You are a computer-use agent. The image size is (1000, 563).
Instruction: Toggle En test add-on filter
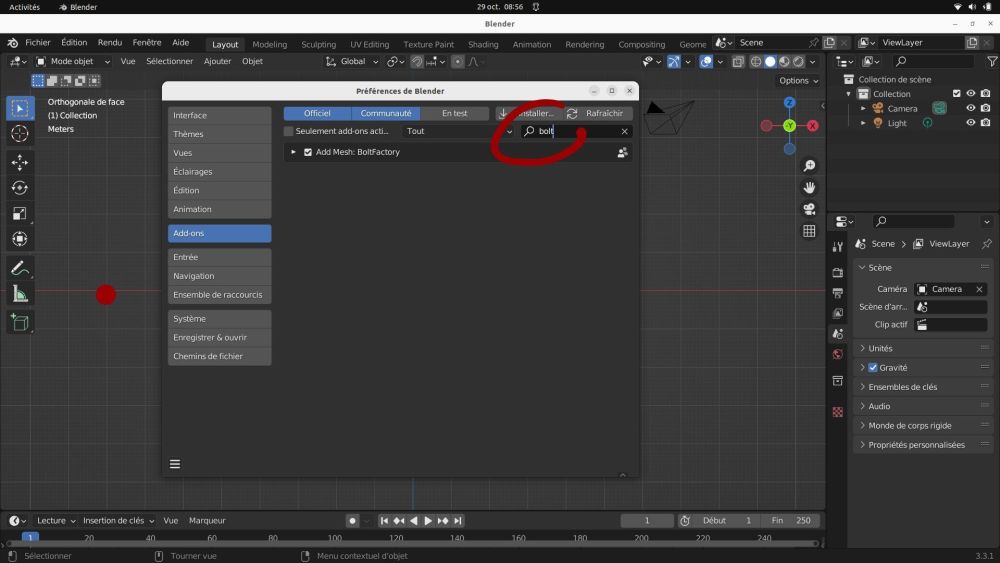(x=455, y=113)
